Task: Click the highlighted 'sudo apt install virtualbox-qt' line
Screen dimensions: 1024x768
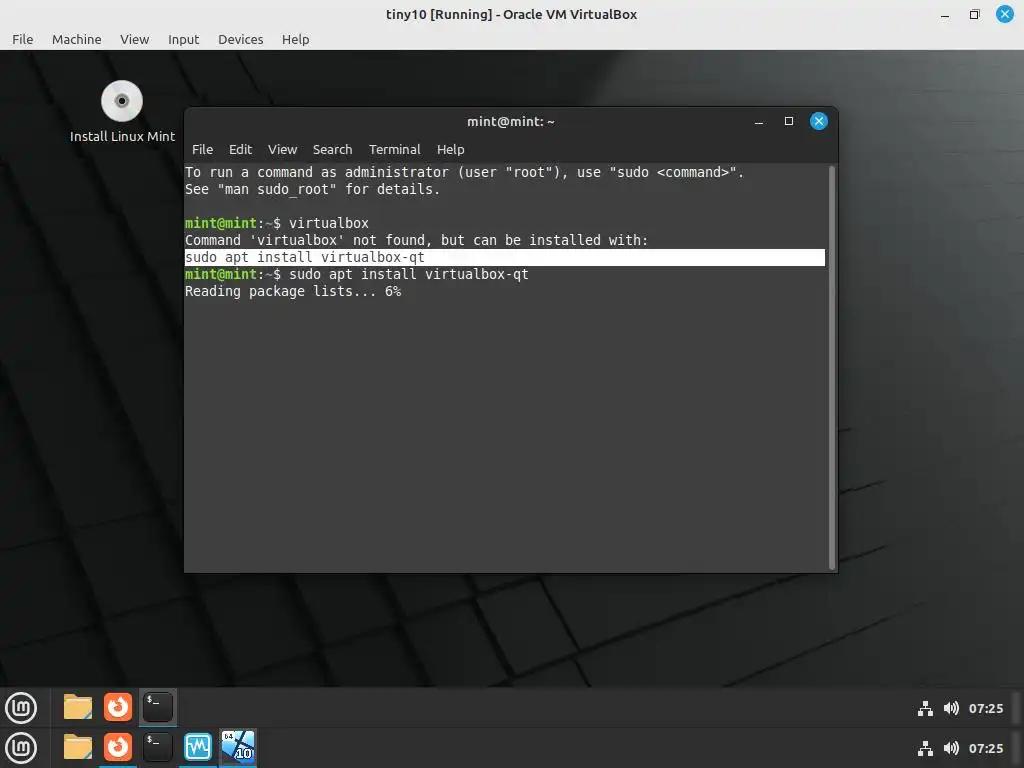Action: click(x=504, y=257)
